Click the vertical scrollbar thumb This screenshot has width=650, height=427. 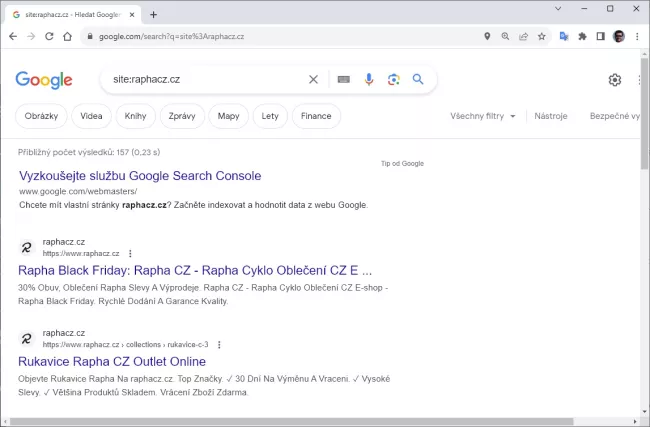coord(644,113)
